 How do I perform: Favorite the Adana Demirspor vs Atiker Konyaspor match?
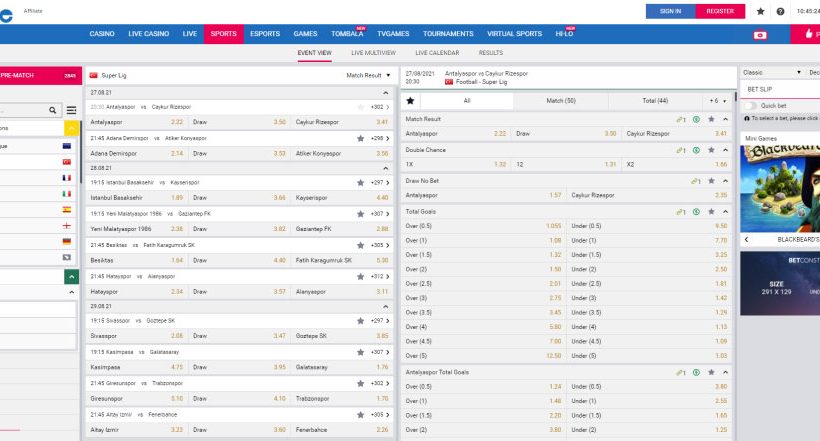coord(360,139)
